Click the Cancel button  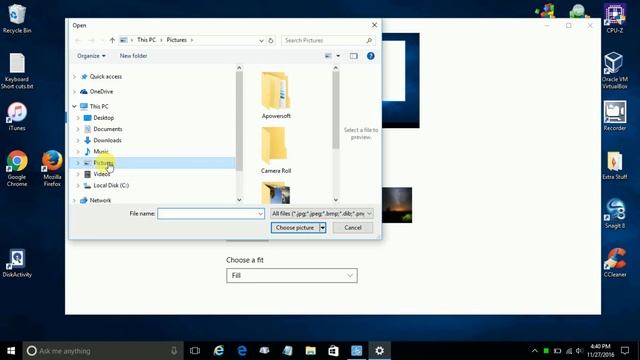[353, 228]
